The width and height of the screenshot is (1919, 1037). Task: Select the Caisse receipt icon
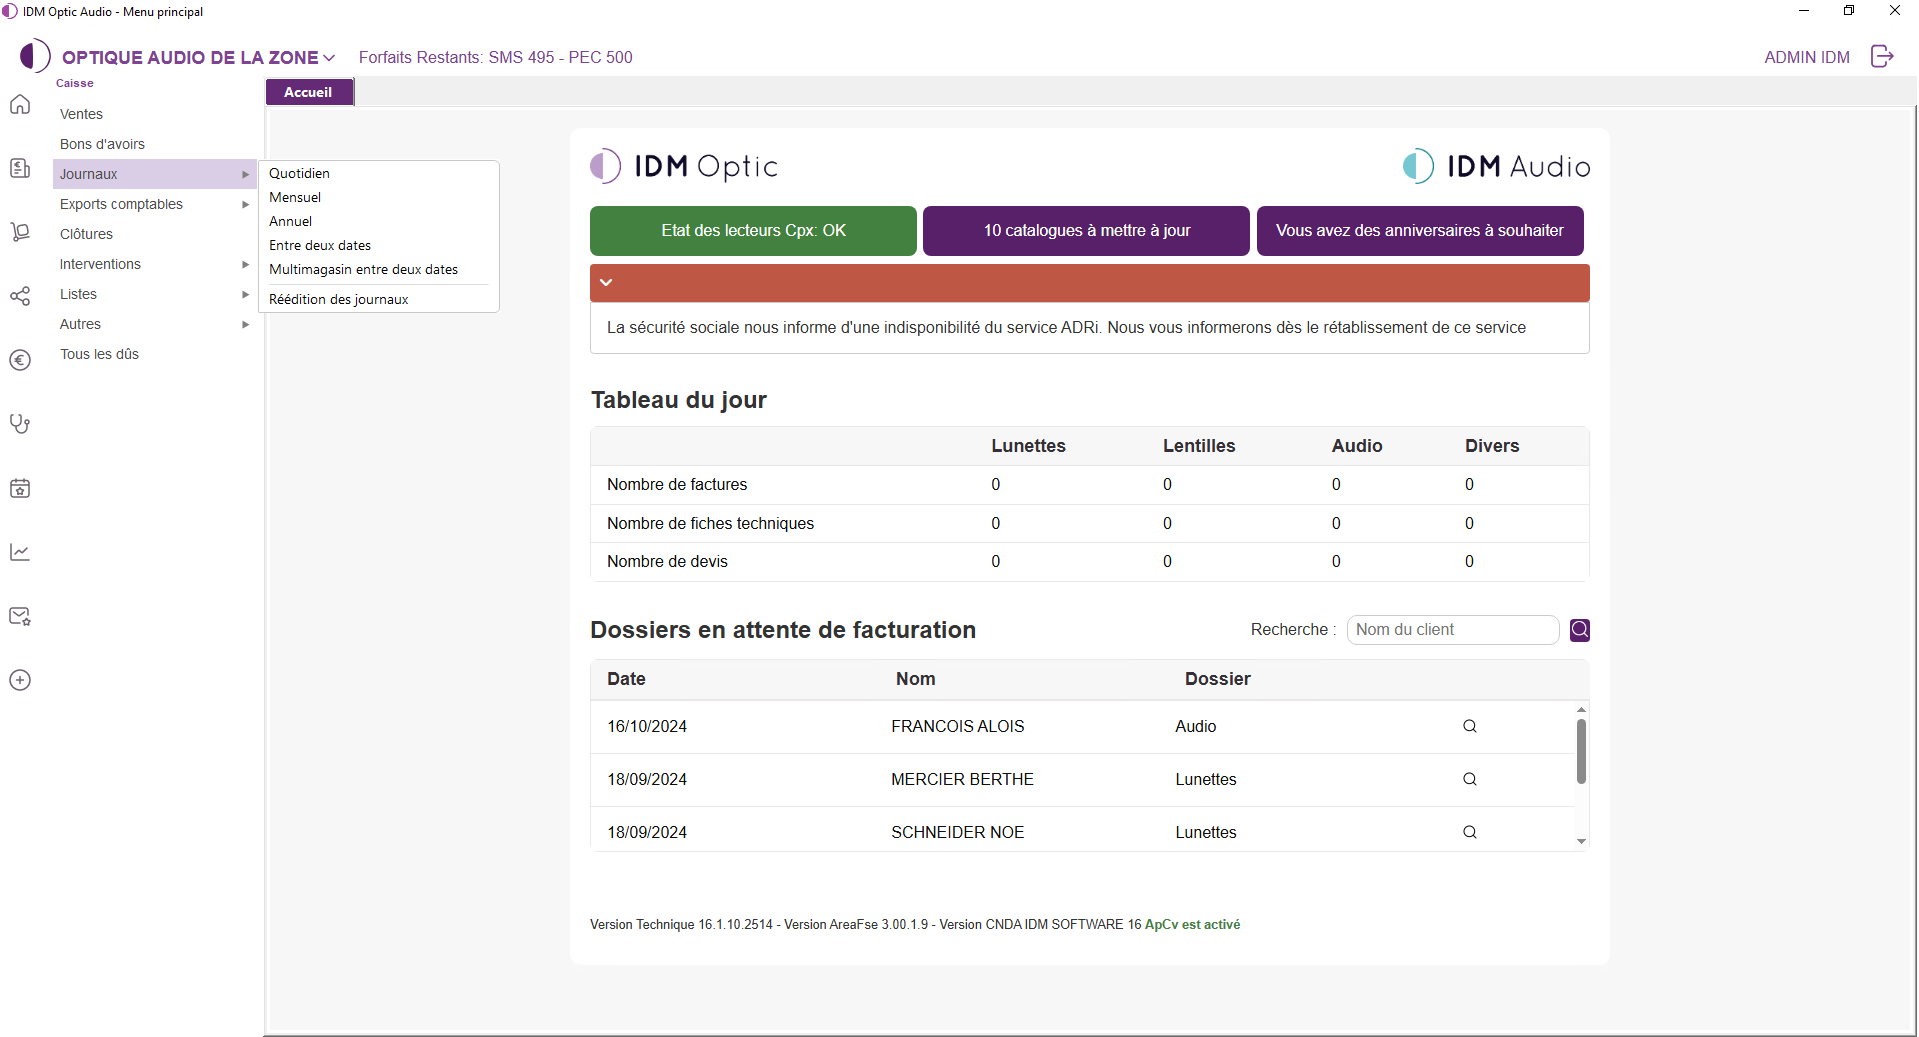20,167
